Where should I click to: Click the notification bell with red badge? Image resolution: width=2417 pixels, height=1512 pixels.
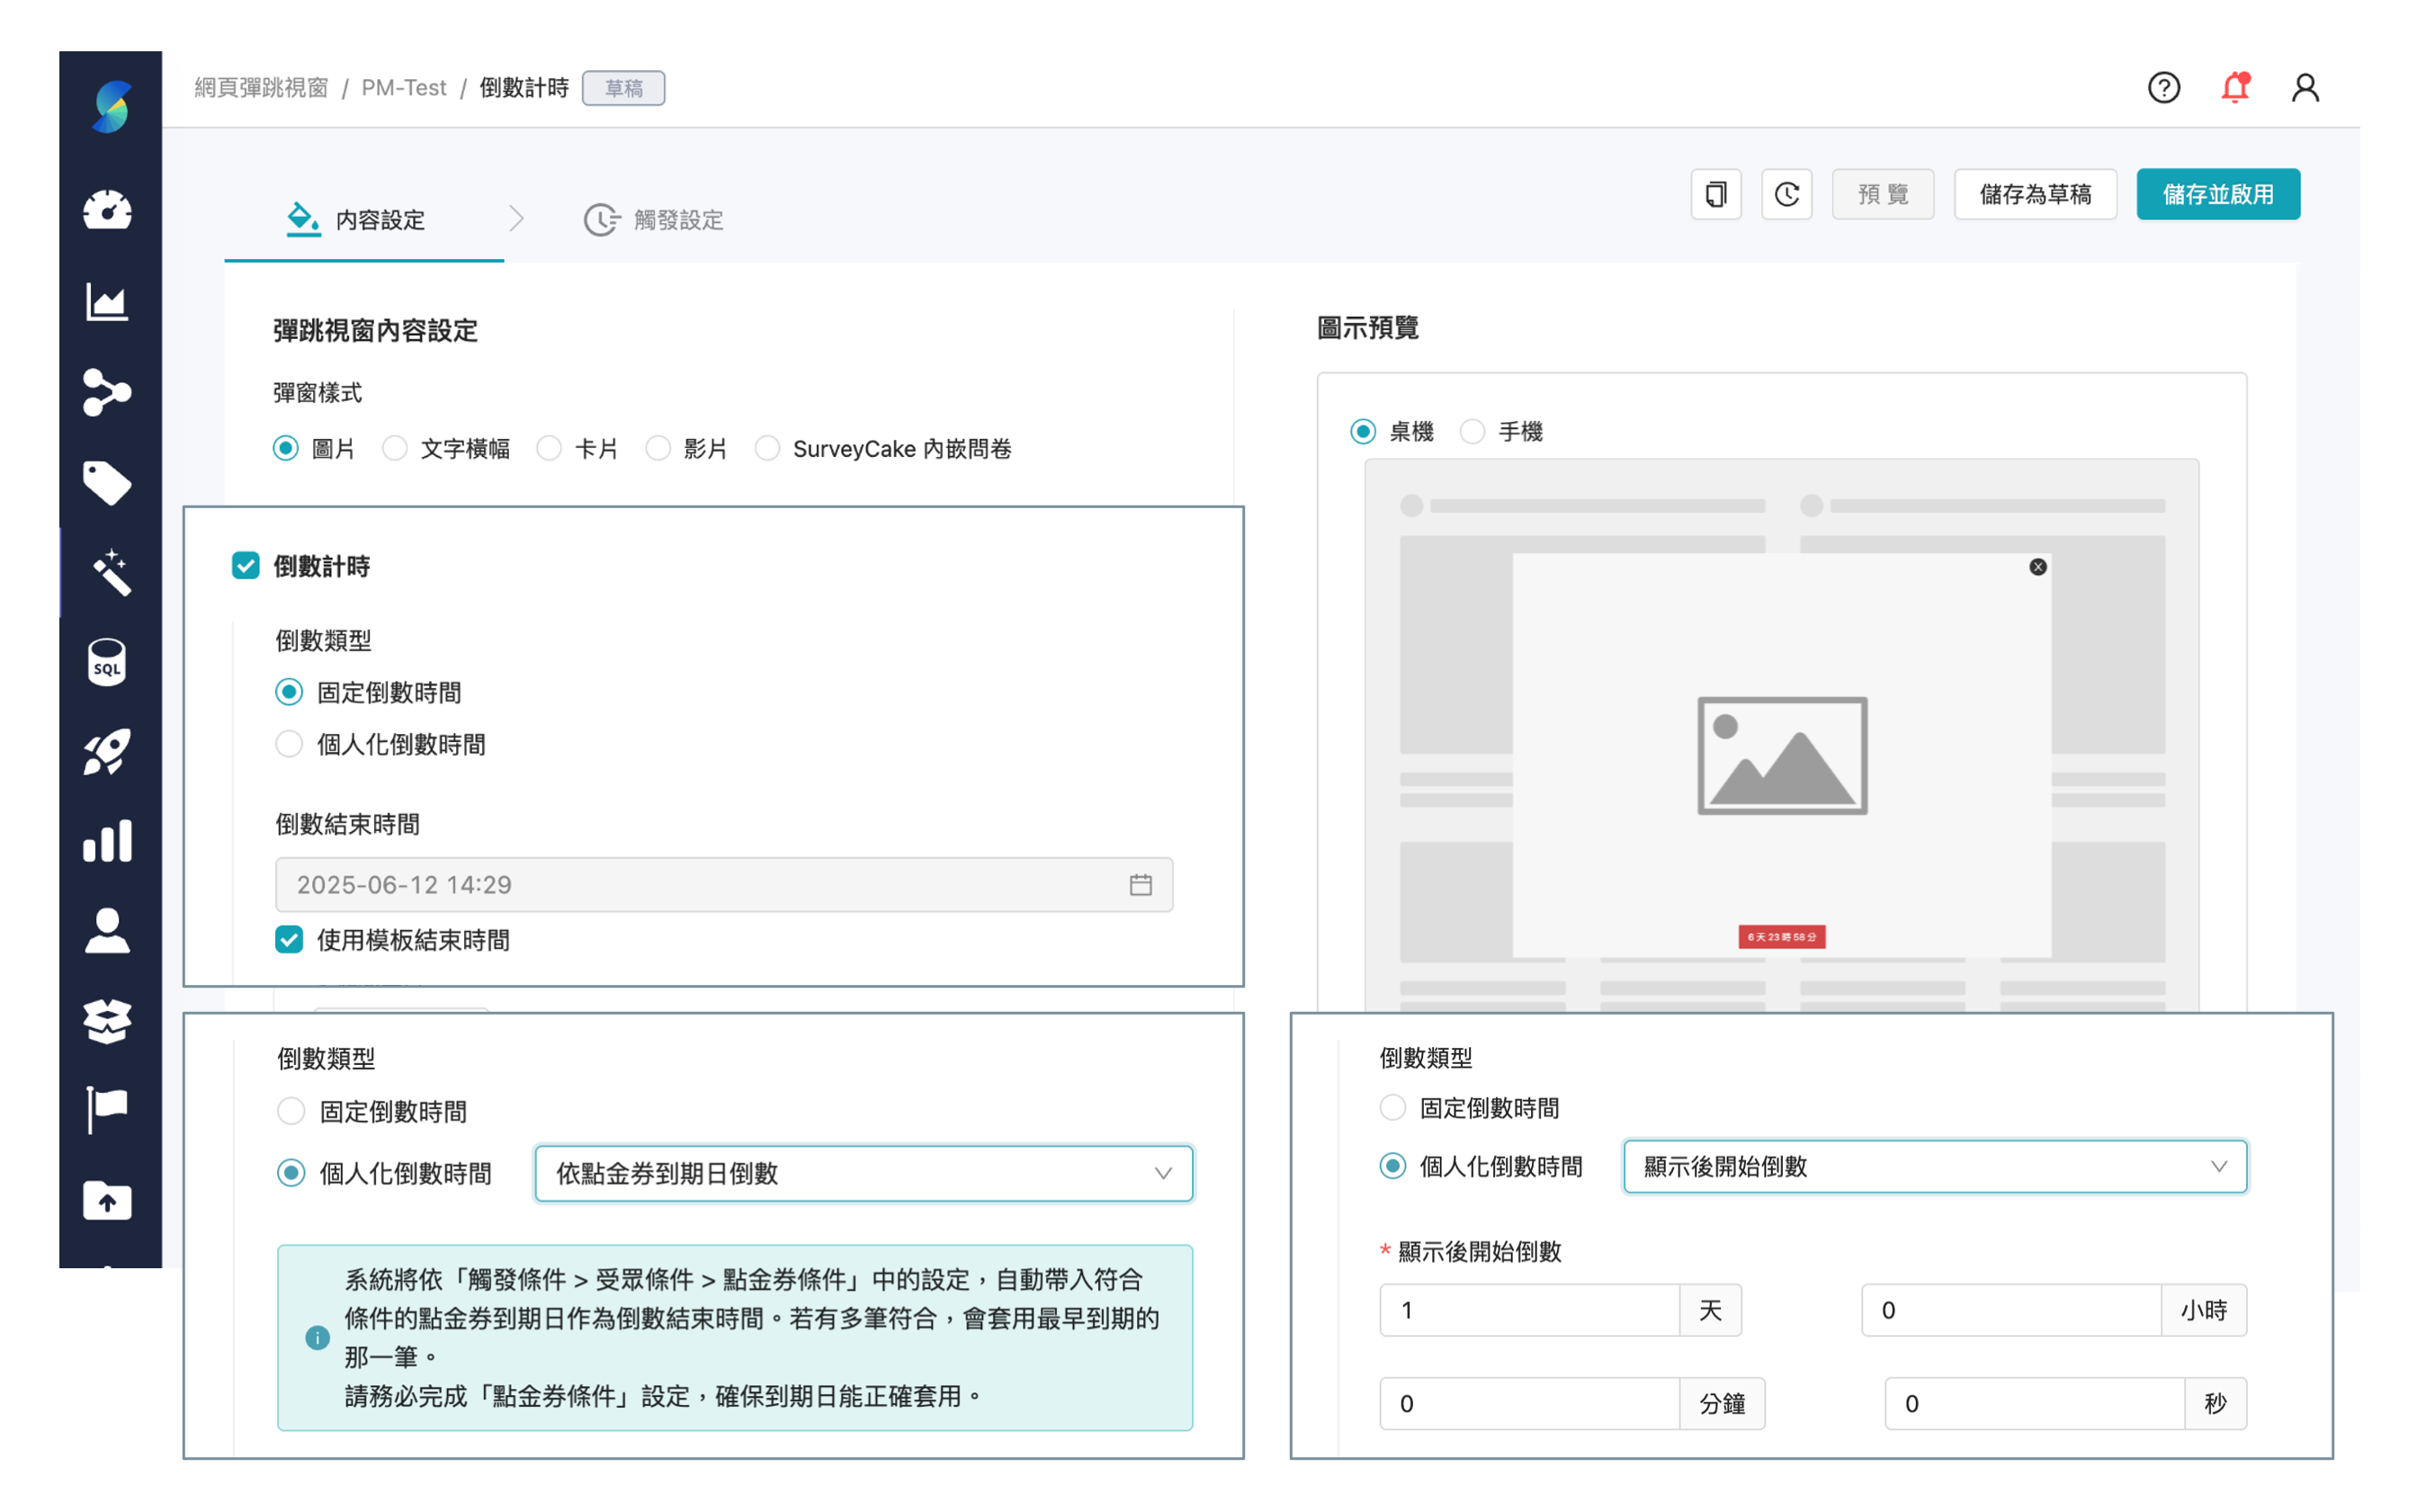pyautogui.click(x=2234, y=88)
